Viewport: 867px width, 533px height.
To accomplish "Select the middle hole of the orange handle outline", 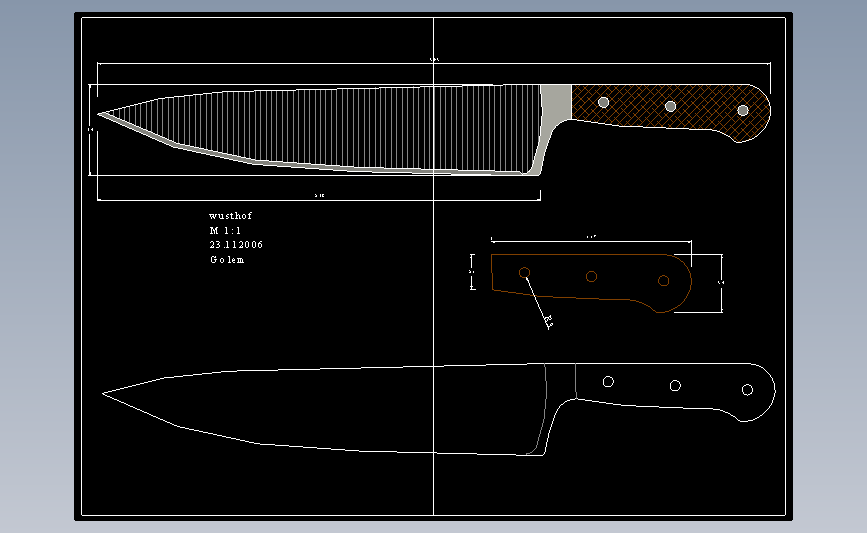I will [x=591, y=276].
